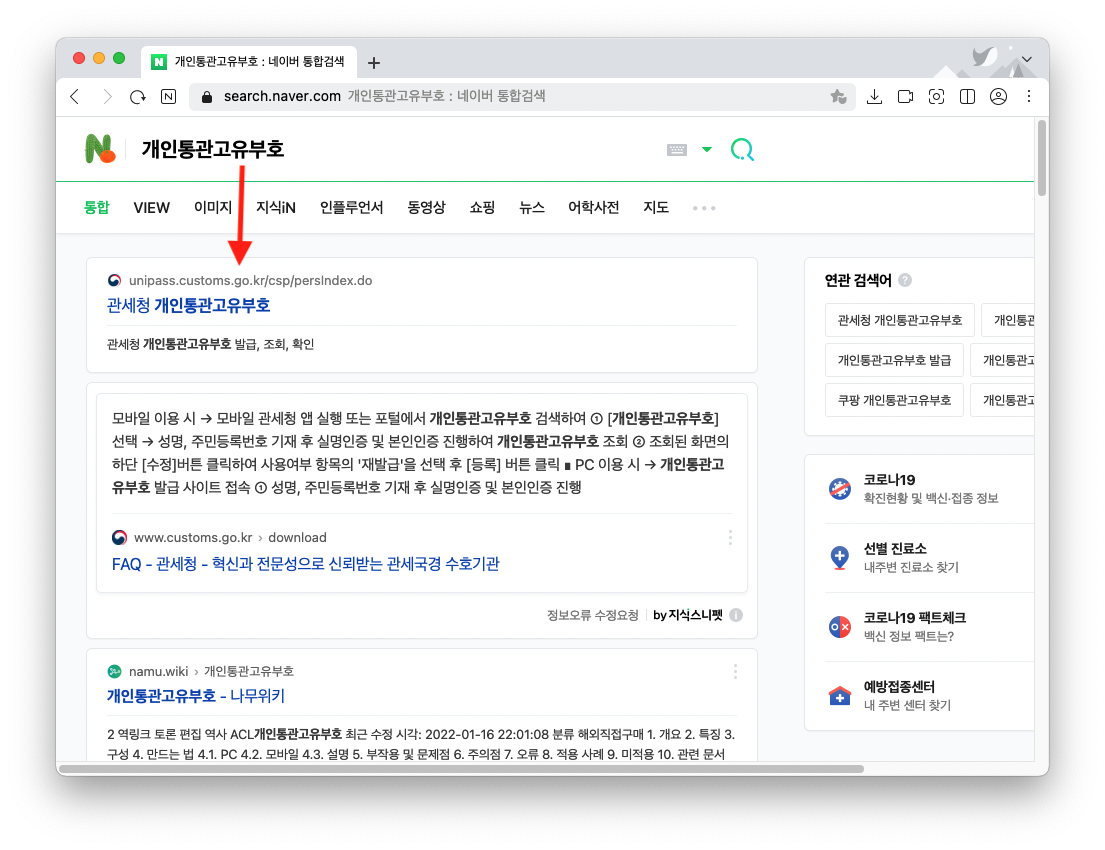Click the Naver logo

point(99,149)
